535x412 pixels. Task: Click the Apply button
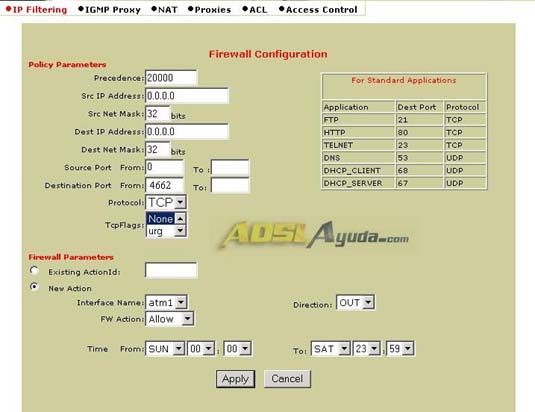point(235,379)
